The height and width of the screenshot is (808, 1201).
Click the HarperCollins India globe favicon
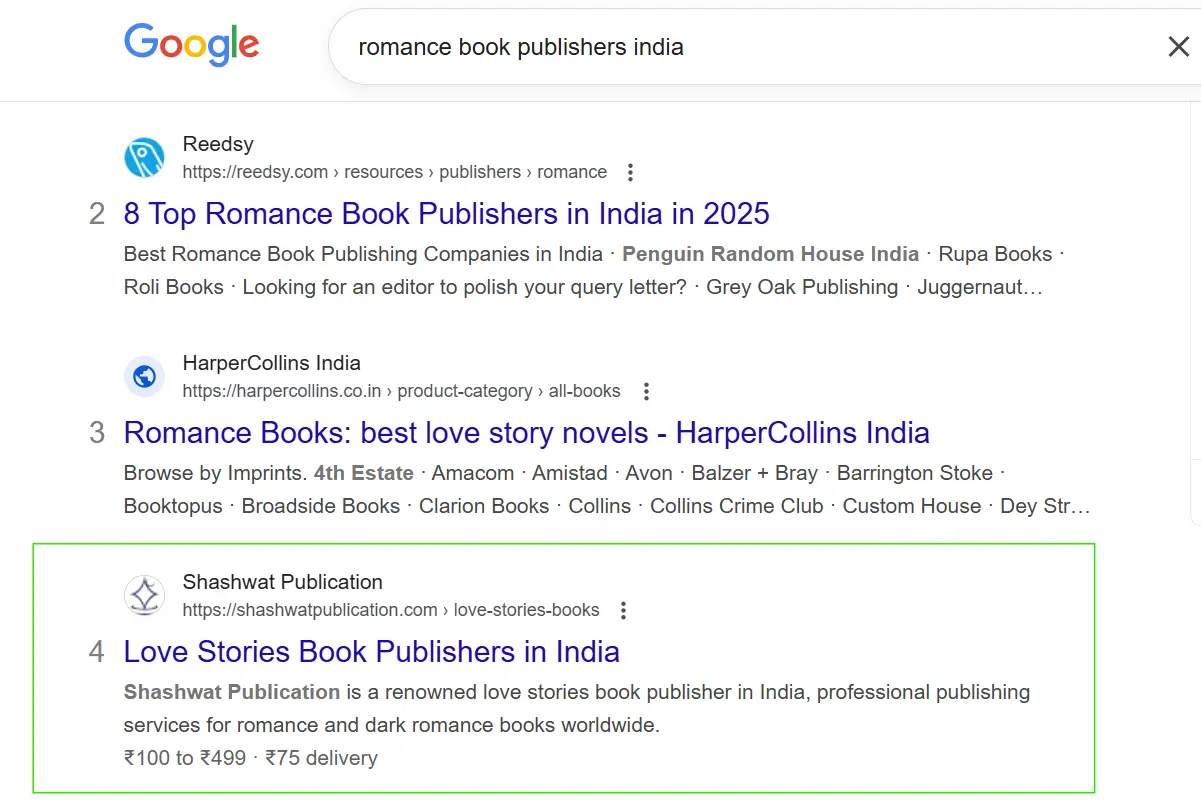tap(144, 377)
